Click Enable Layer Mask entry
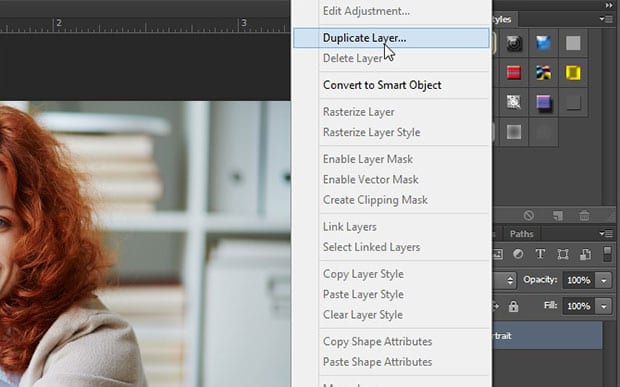620x387 pixels. 391,159
